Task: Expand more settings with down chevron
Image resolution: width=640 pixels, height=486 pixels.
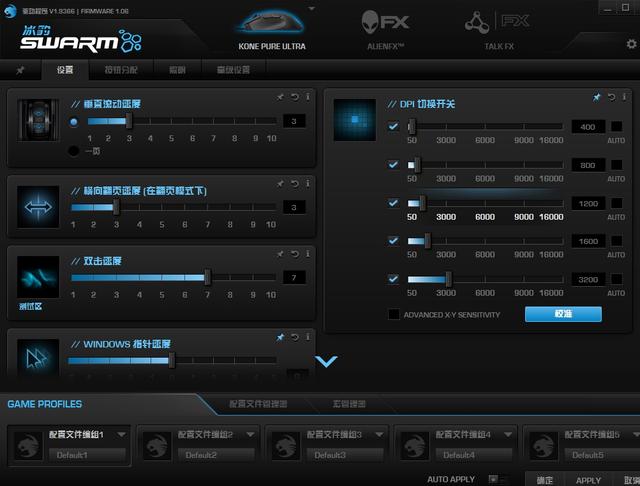Action: pos(326,361)
